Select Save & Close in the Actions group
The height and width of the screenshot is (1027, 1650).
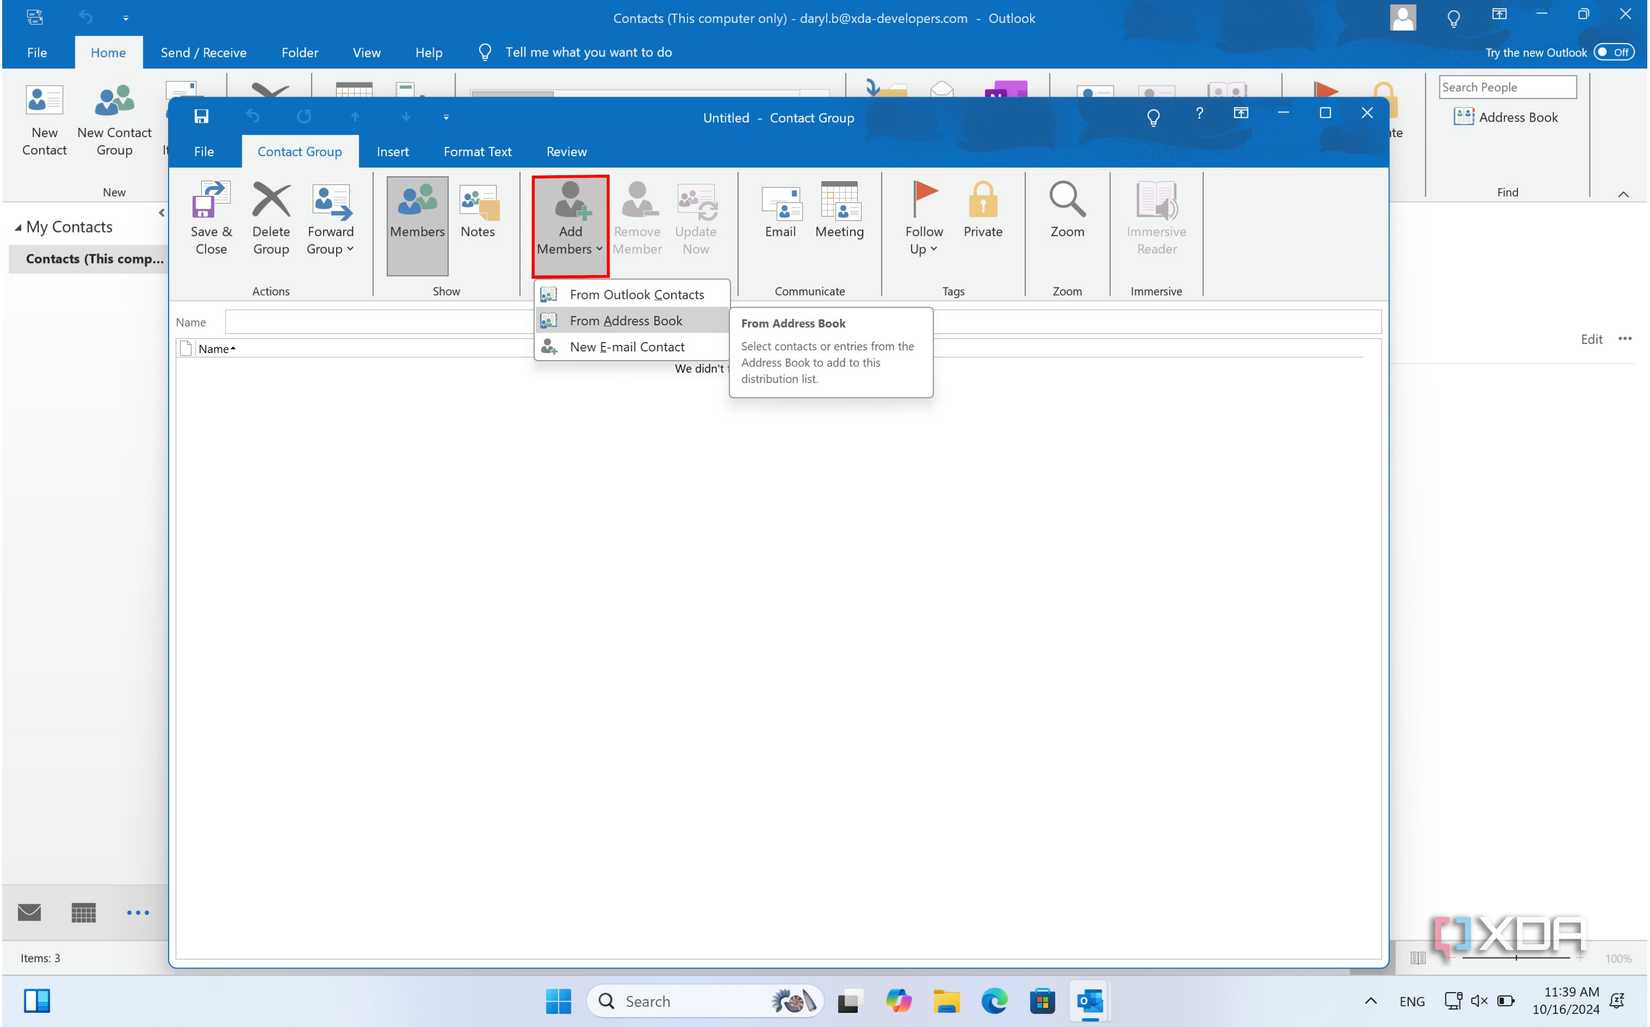tap(210, 217)
